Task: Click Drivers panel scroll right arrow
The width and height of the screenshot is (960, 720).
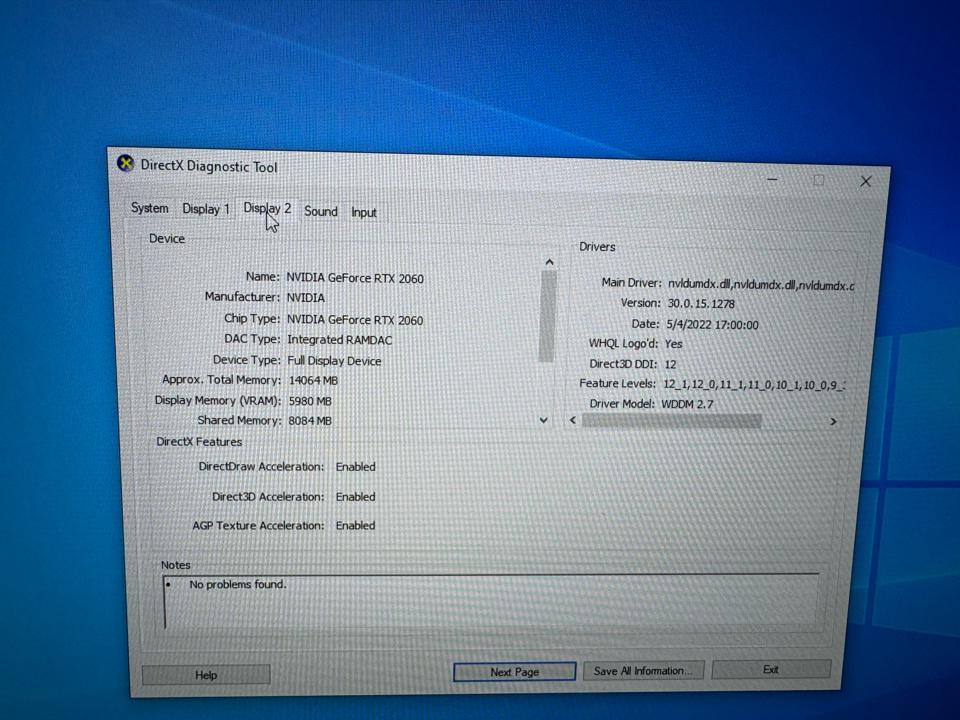Action: click(x=833, y=421)
